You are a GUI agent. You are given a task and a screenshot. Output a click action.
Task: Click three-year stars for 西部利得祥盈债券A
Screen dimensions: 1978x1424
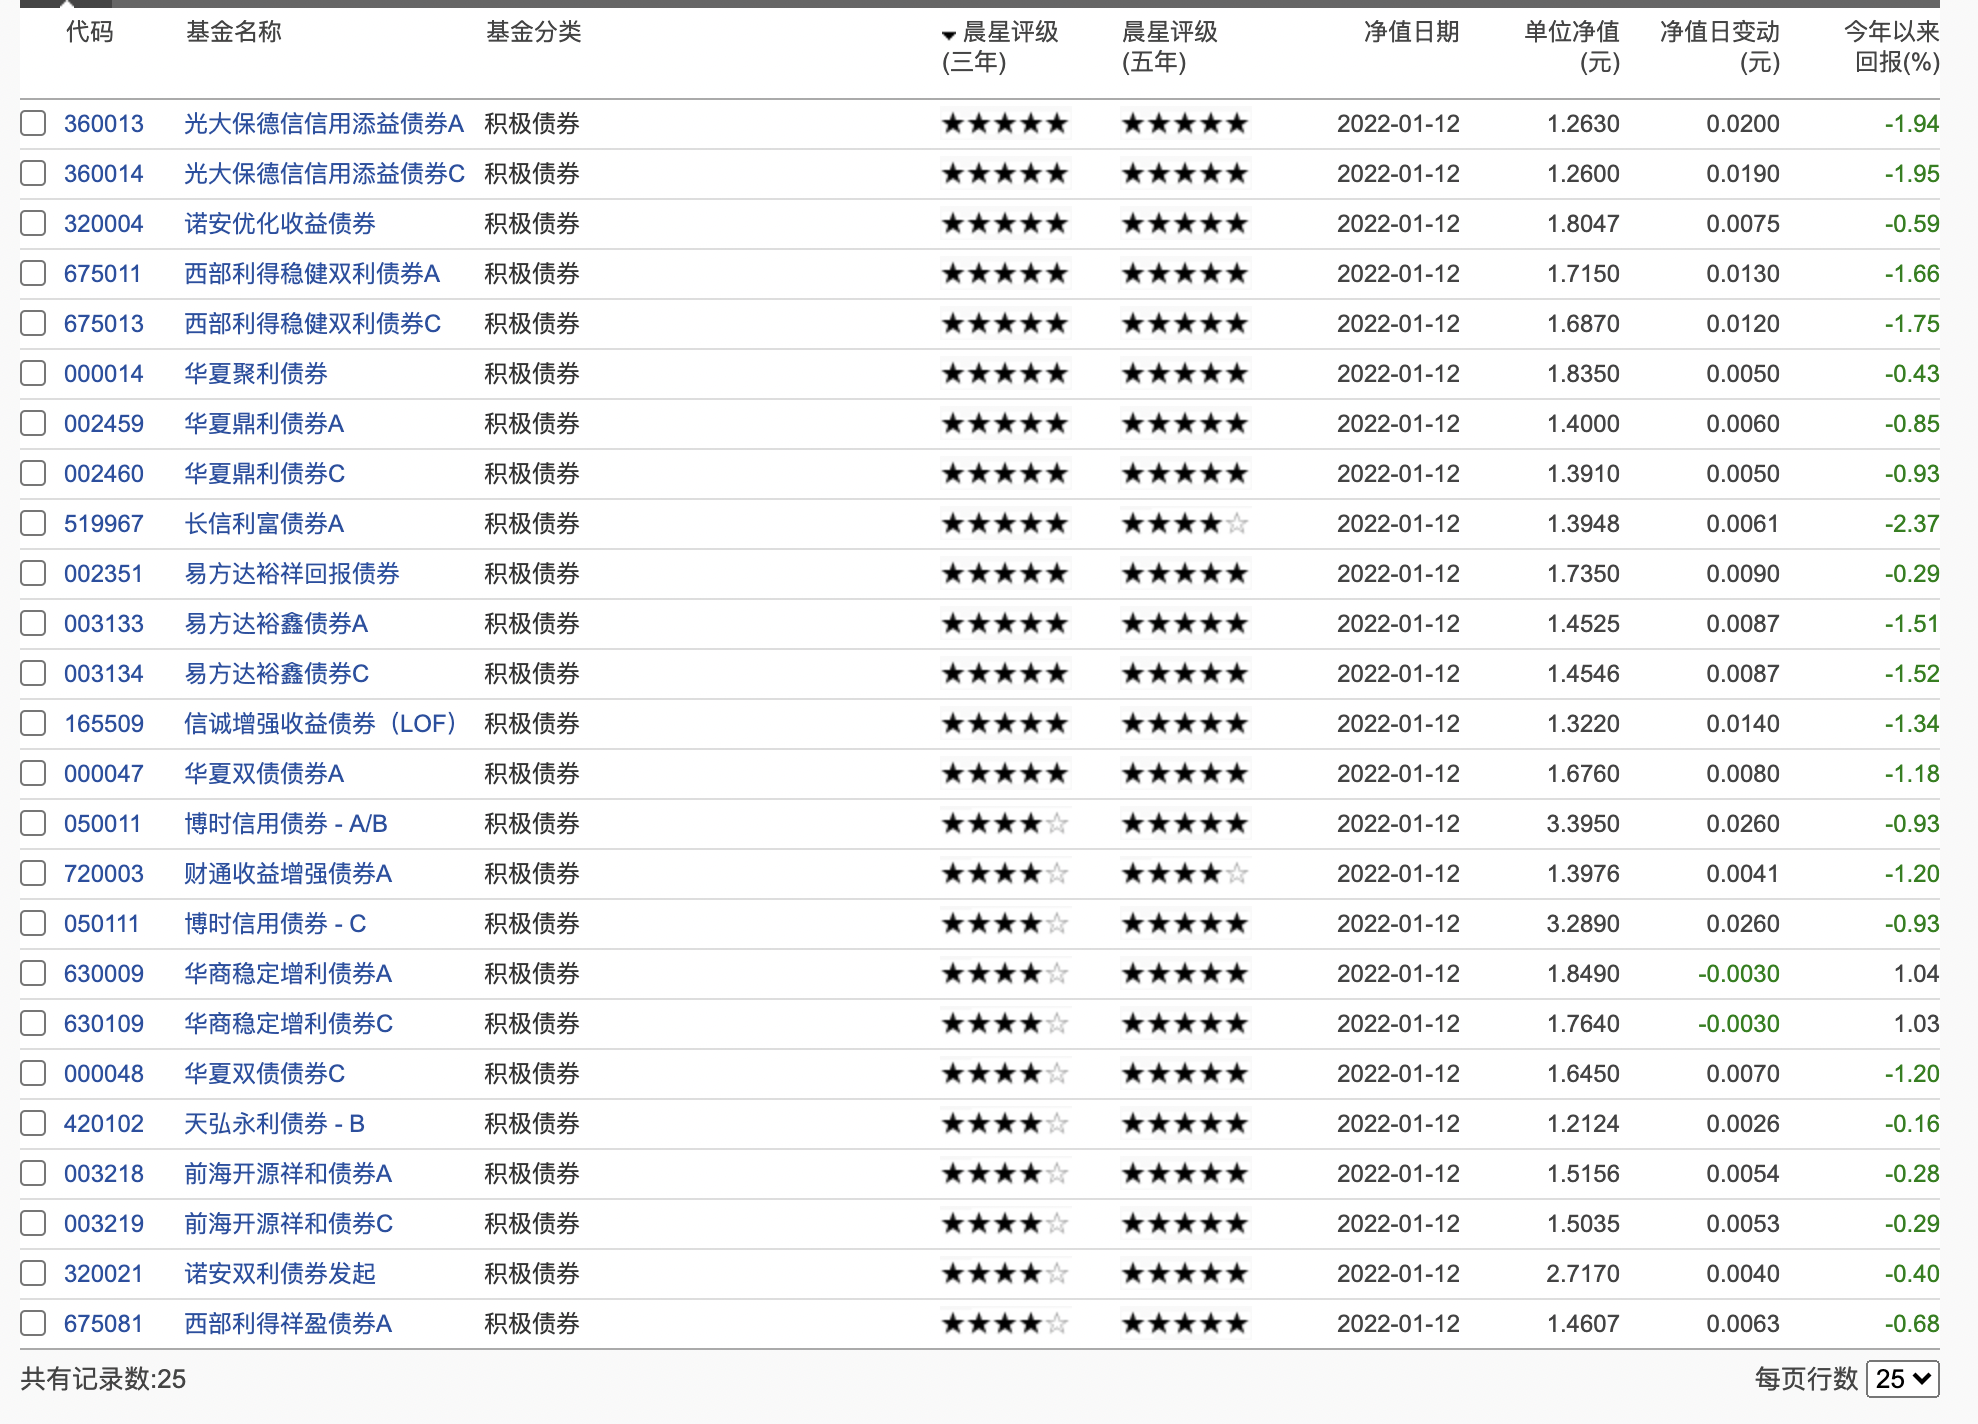pos(1005,1324)
